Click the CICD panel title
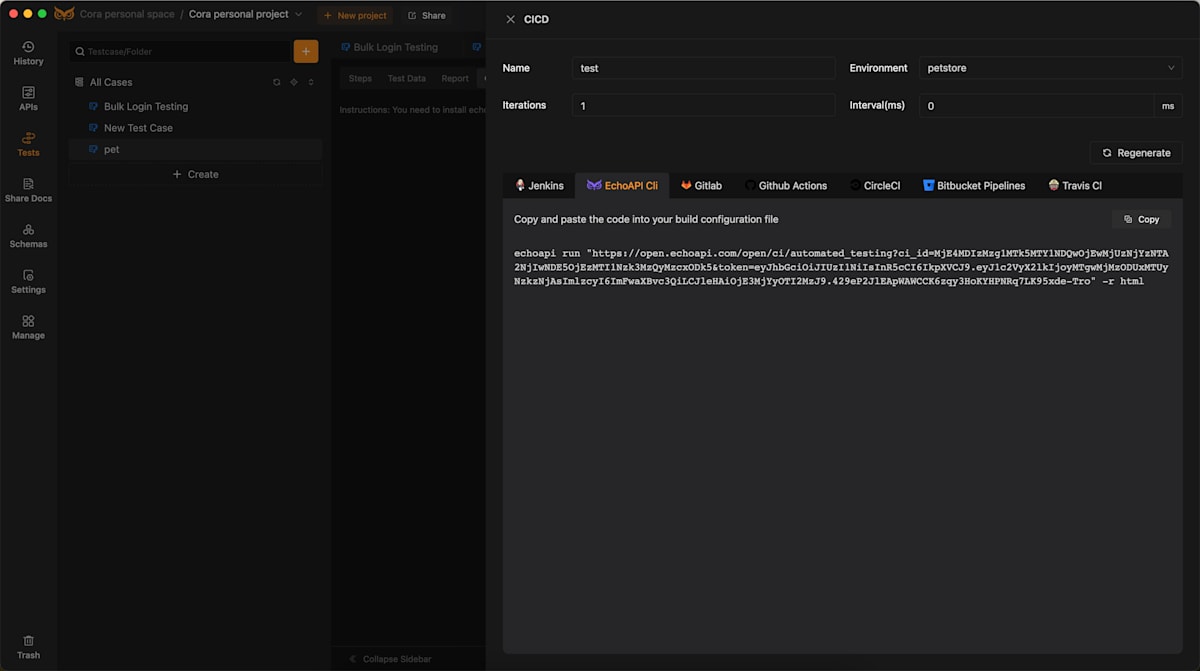Viewport: 1200px width, 671px height. (536, 19)
